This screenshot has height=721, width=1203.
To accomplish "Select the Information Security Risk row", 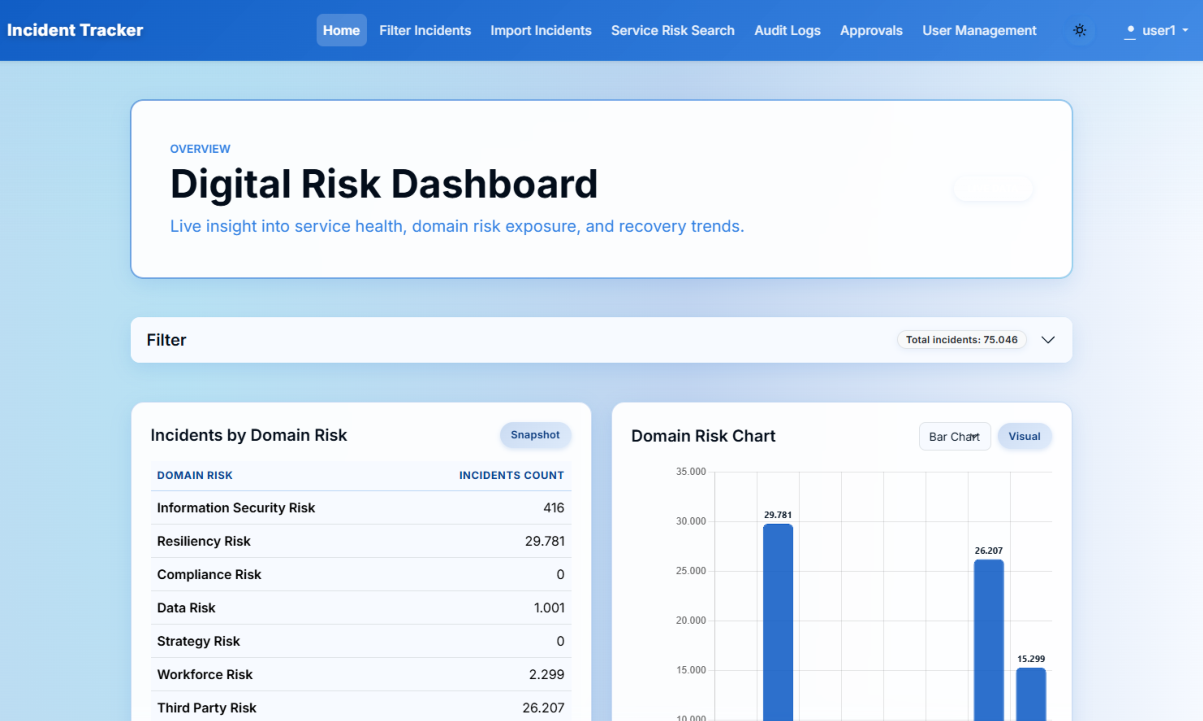I will pos(361,508).
